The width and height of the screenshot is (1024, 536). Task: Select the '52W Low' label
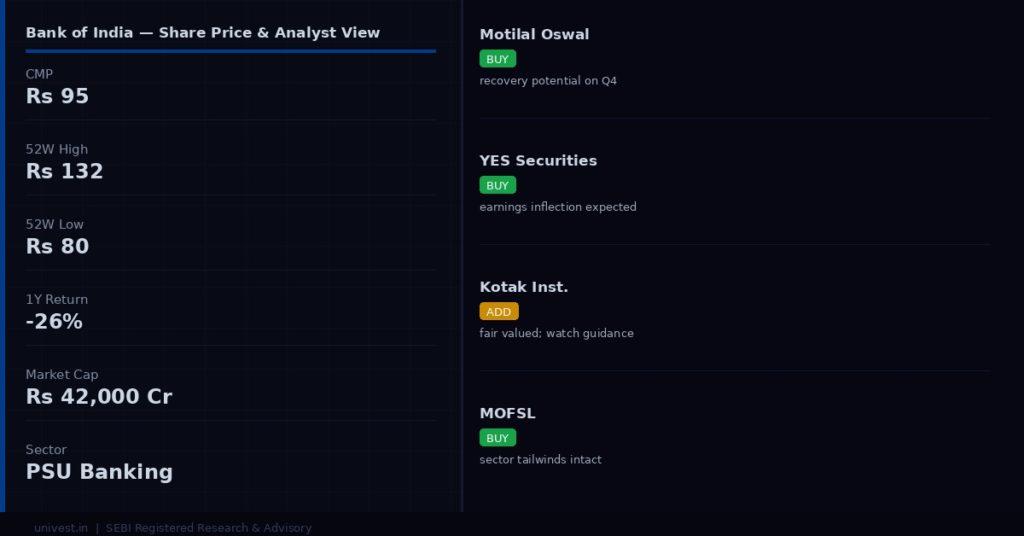pyautogui.click(x=55, y=225)
